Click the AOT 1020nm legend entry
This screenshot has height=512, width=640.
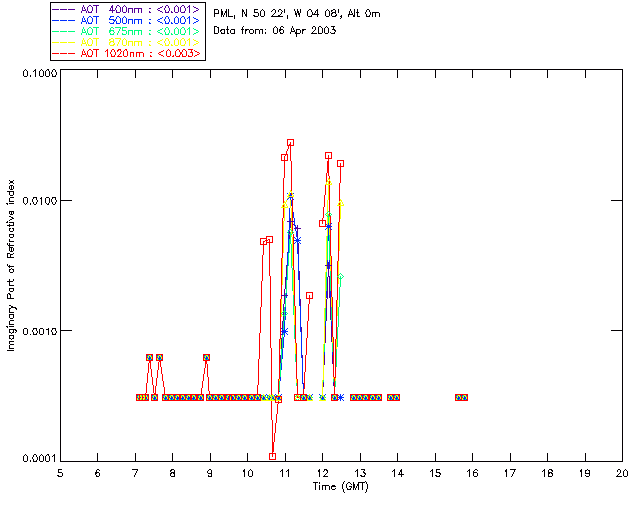127,53
